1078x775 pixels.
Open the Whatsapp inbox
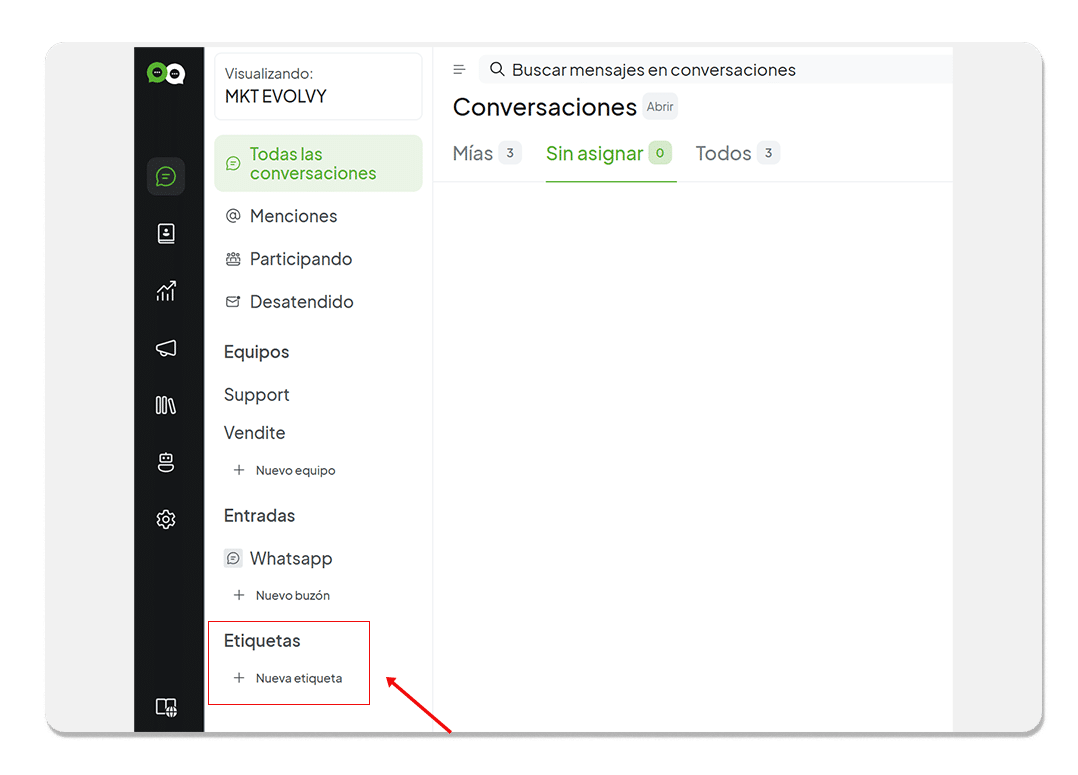[290, 559]
